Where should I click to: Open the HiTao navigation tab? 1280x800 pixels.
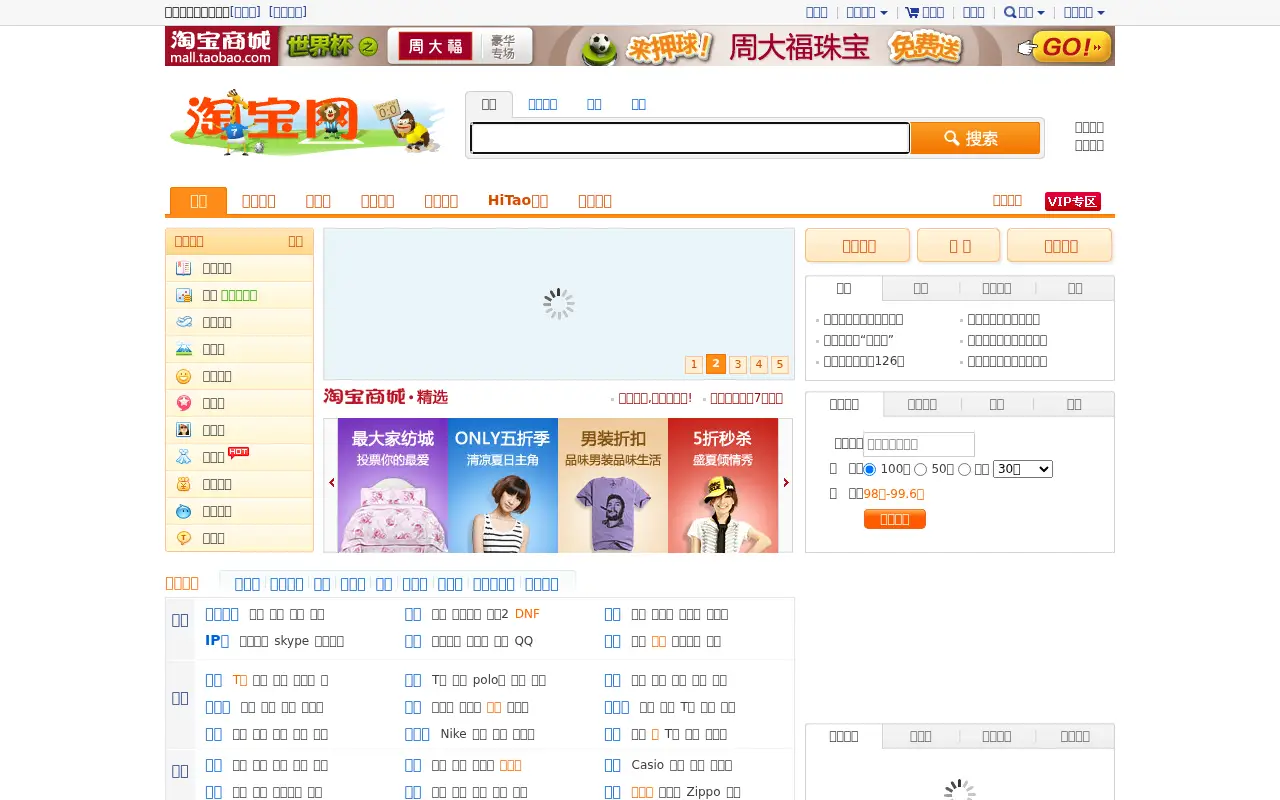518,200
